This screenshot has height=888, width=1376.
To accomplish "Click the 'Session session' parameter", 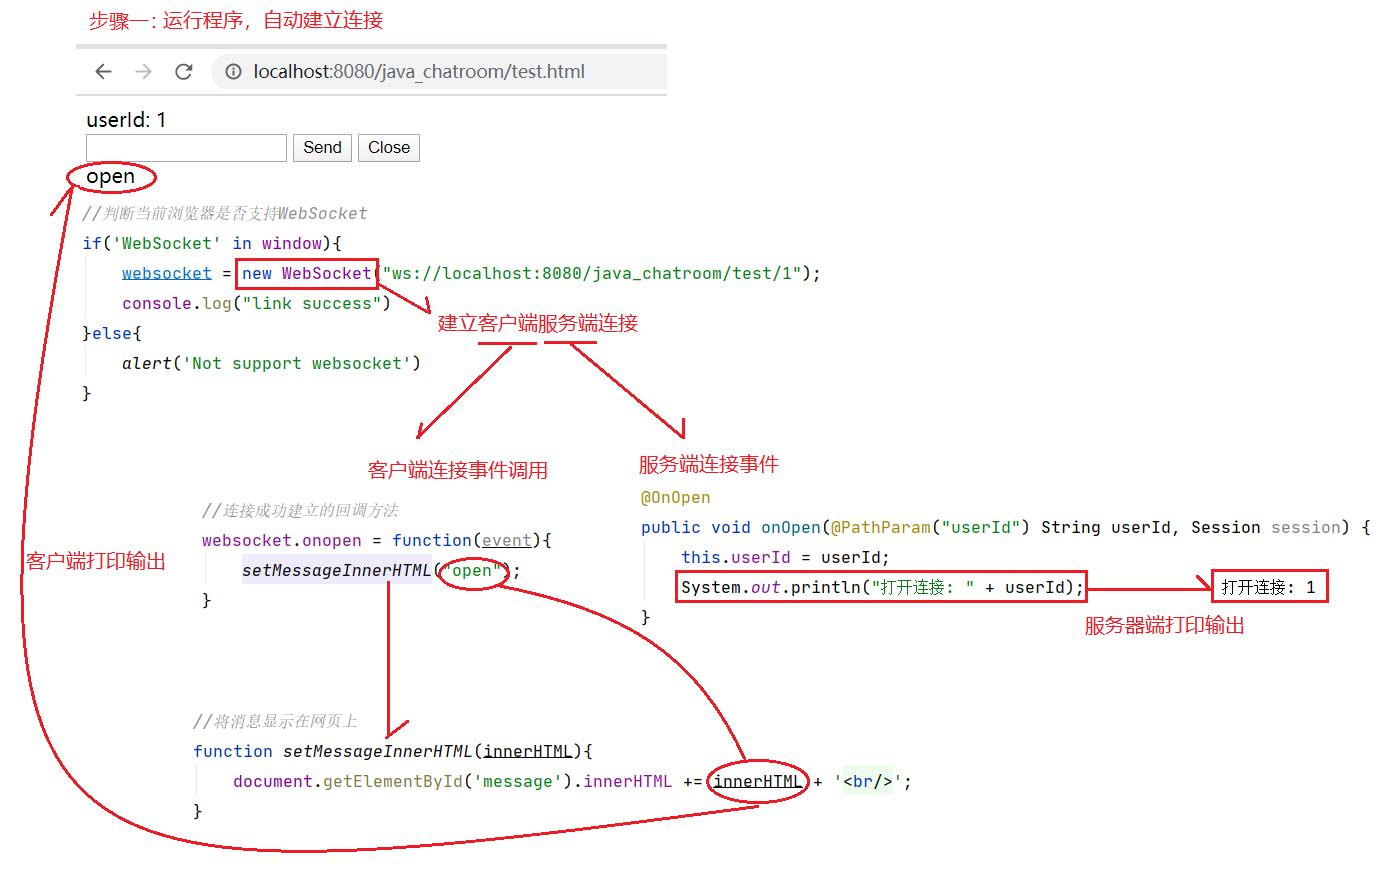I will click(1265, 527).
